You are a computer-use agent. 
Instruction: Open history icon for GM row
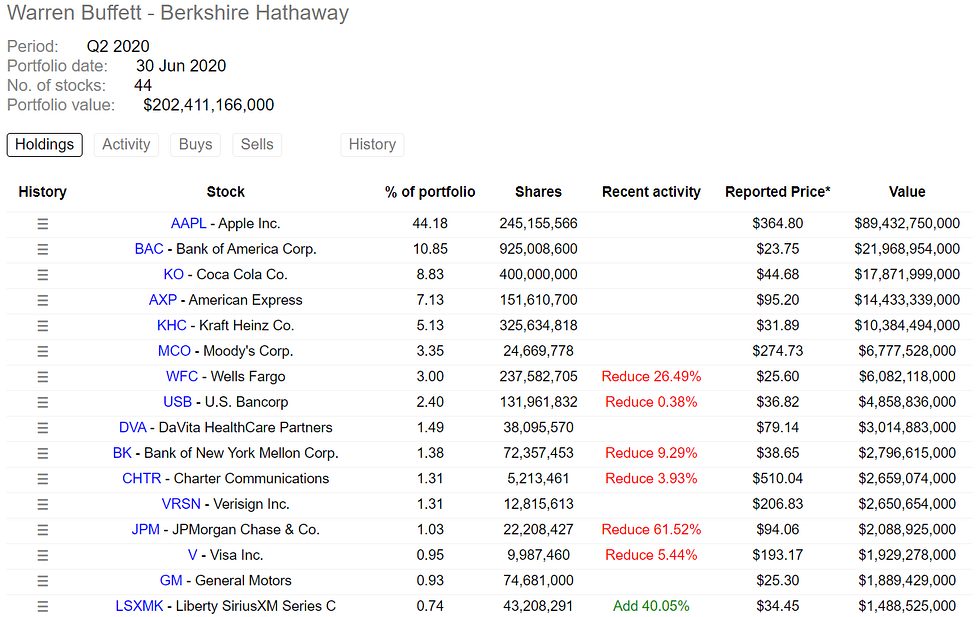(x=42, y=581)
